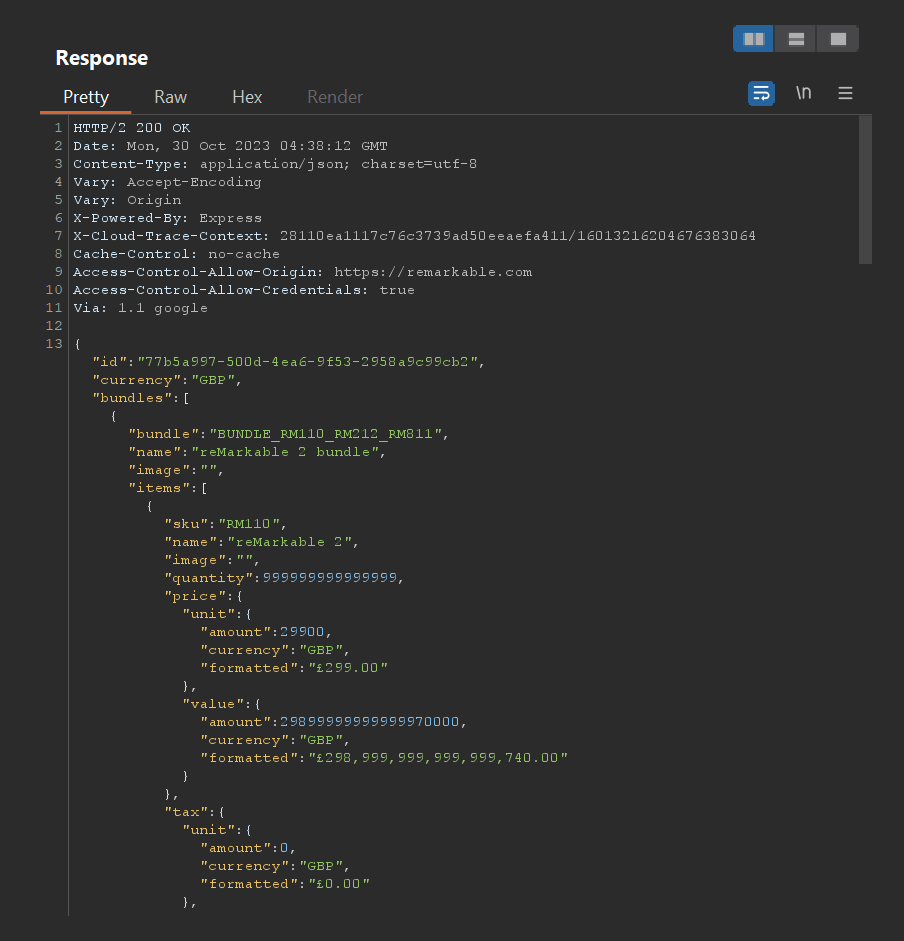The image size is (904, 941).
Task: Toggle line wrap in Response pane
Action: pyautogui.click(x=761, y=93)
